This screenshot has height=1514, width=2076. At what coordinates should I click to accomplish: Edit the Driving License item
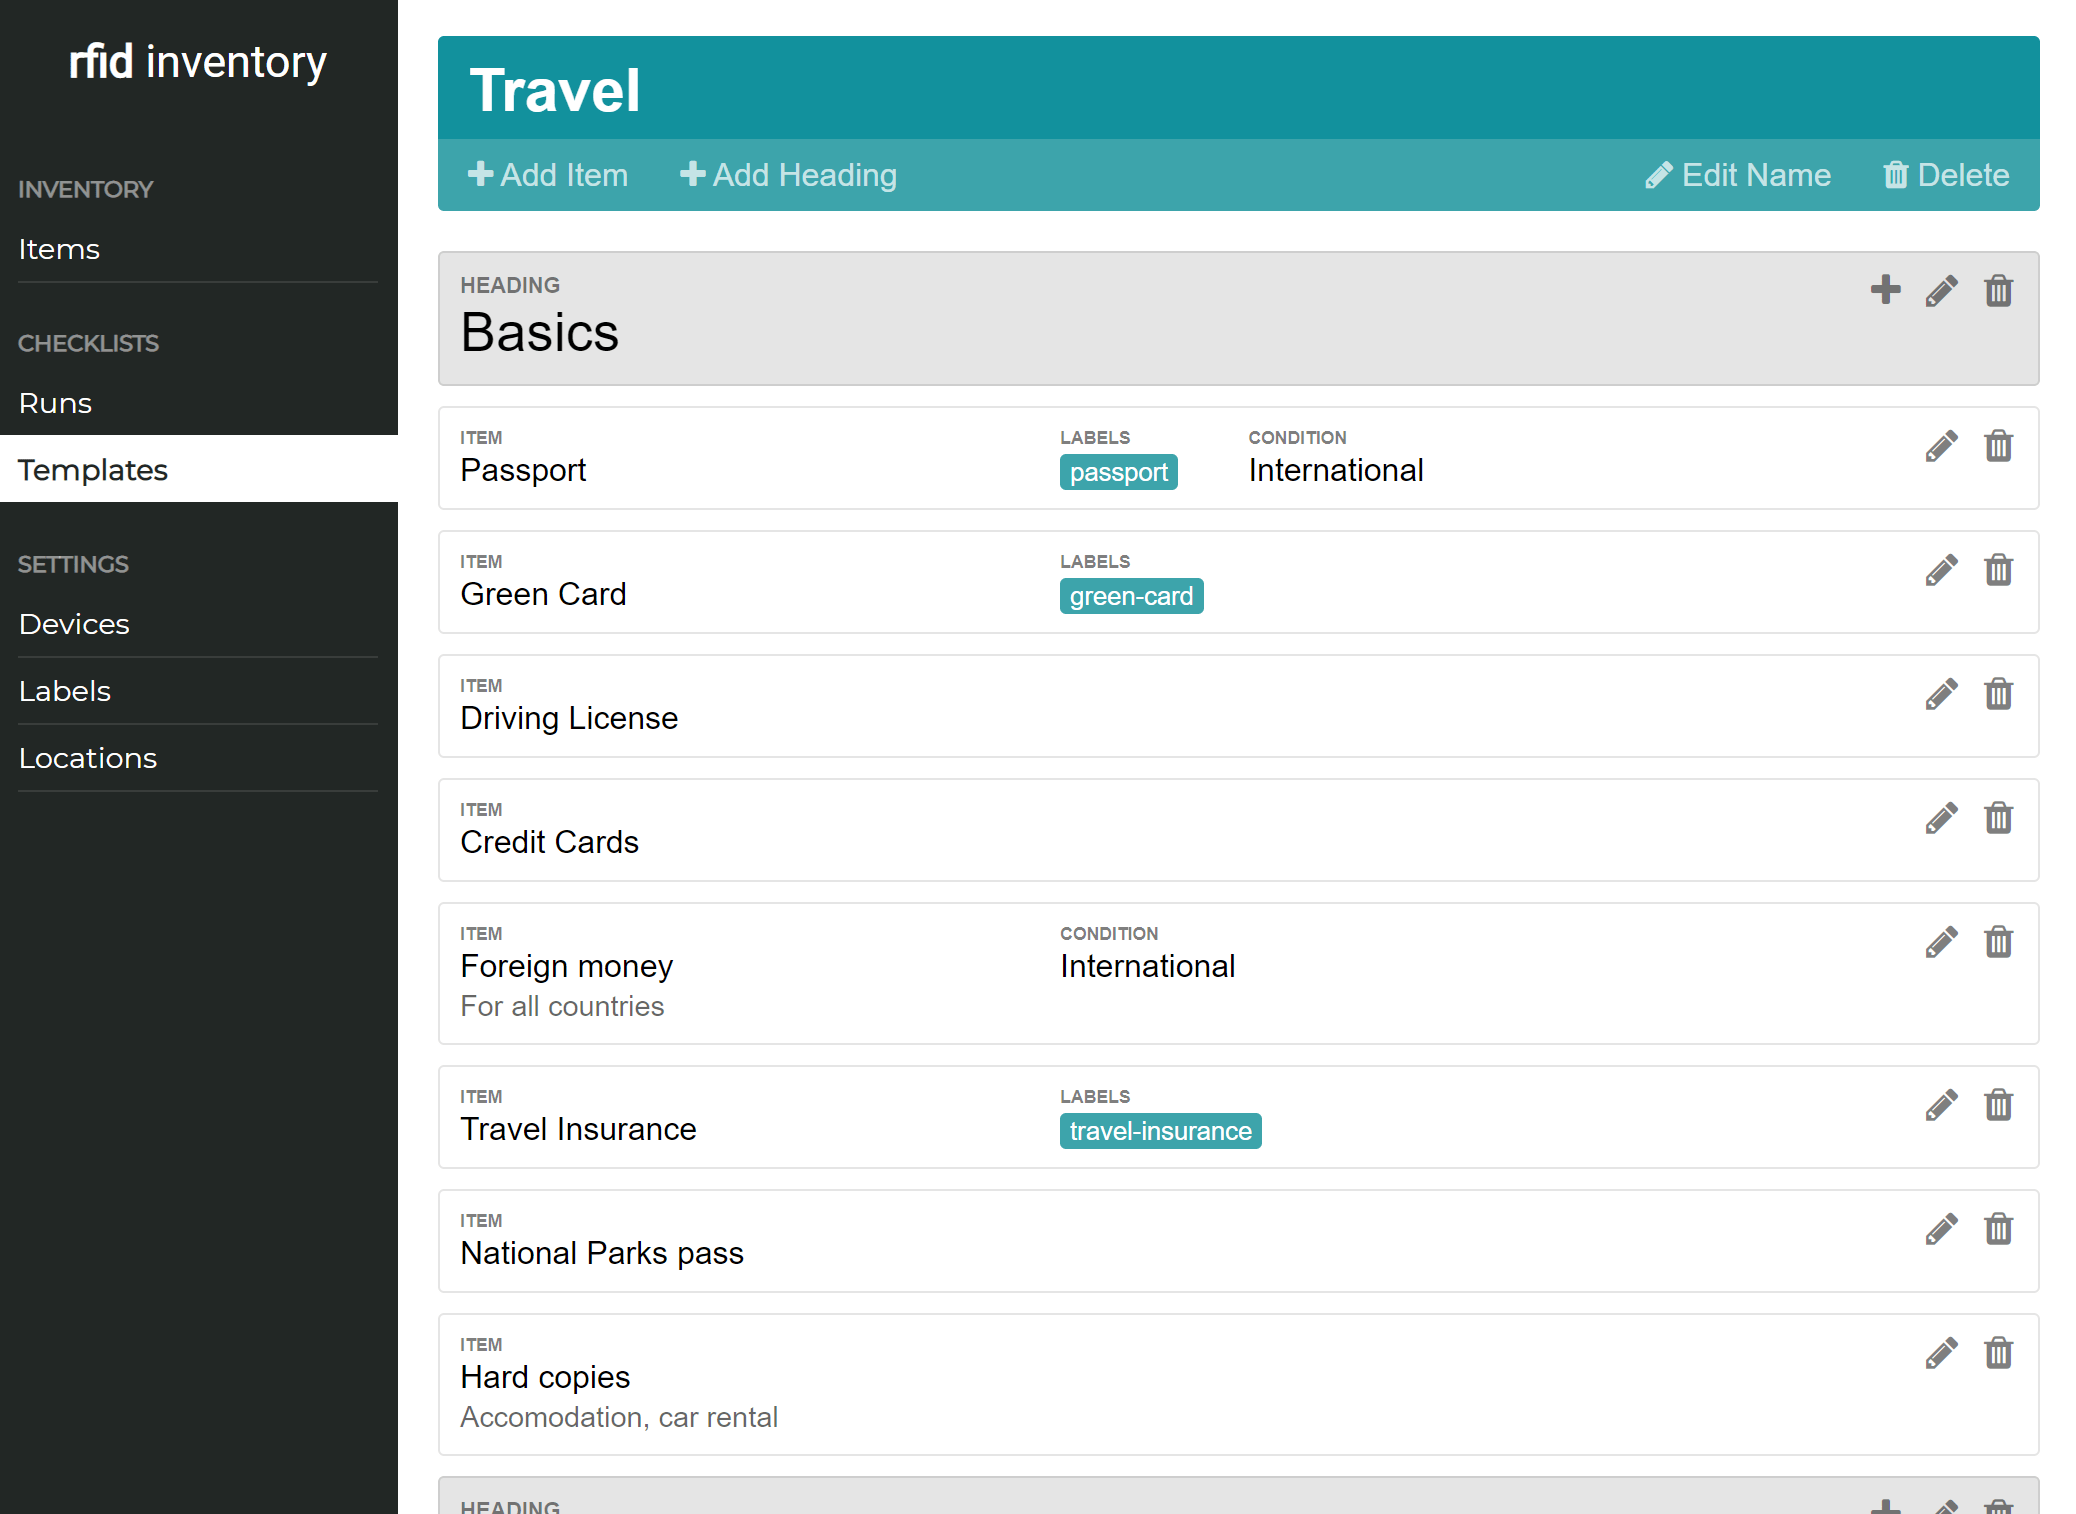click(1941, 694)
